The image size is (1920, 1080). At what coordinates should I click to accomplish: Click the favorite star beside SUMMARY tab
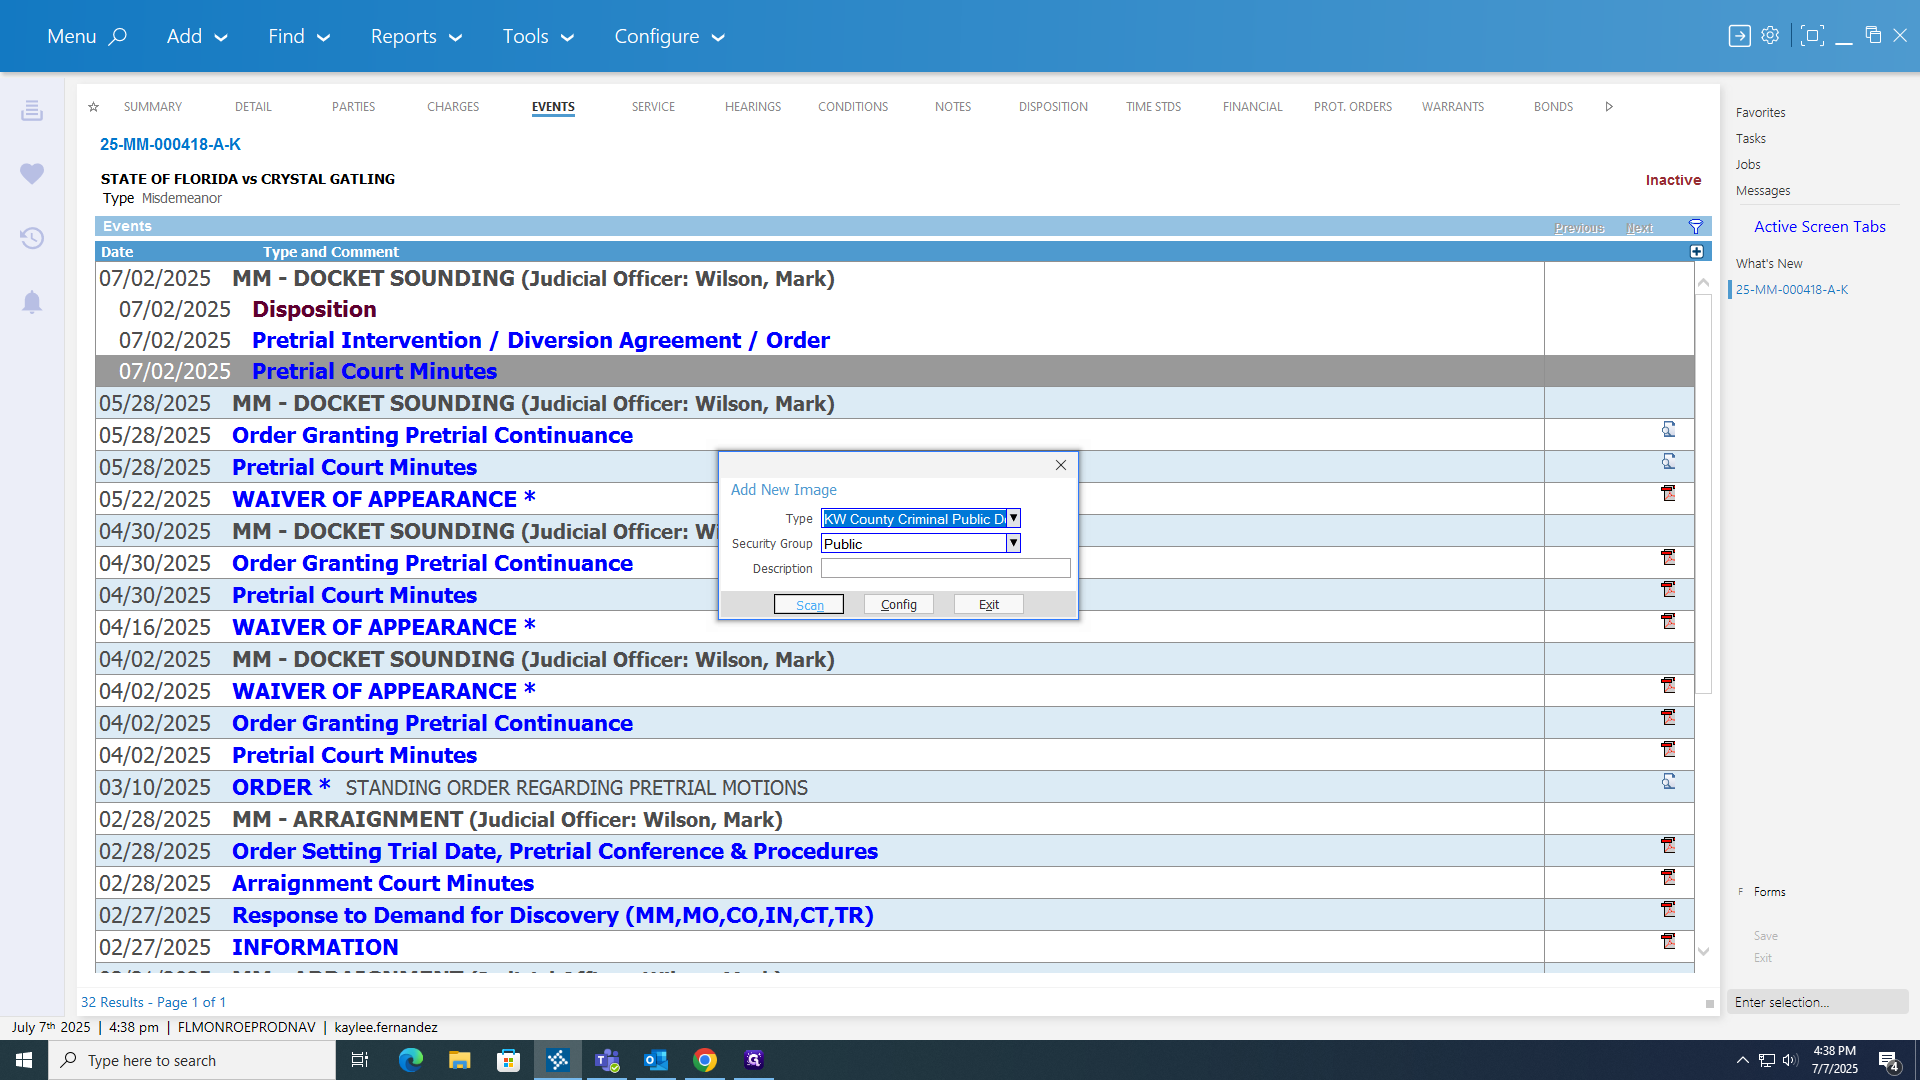93,107
